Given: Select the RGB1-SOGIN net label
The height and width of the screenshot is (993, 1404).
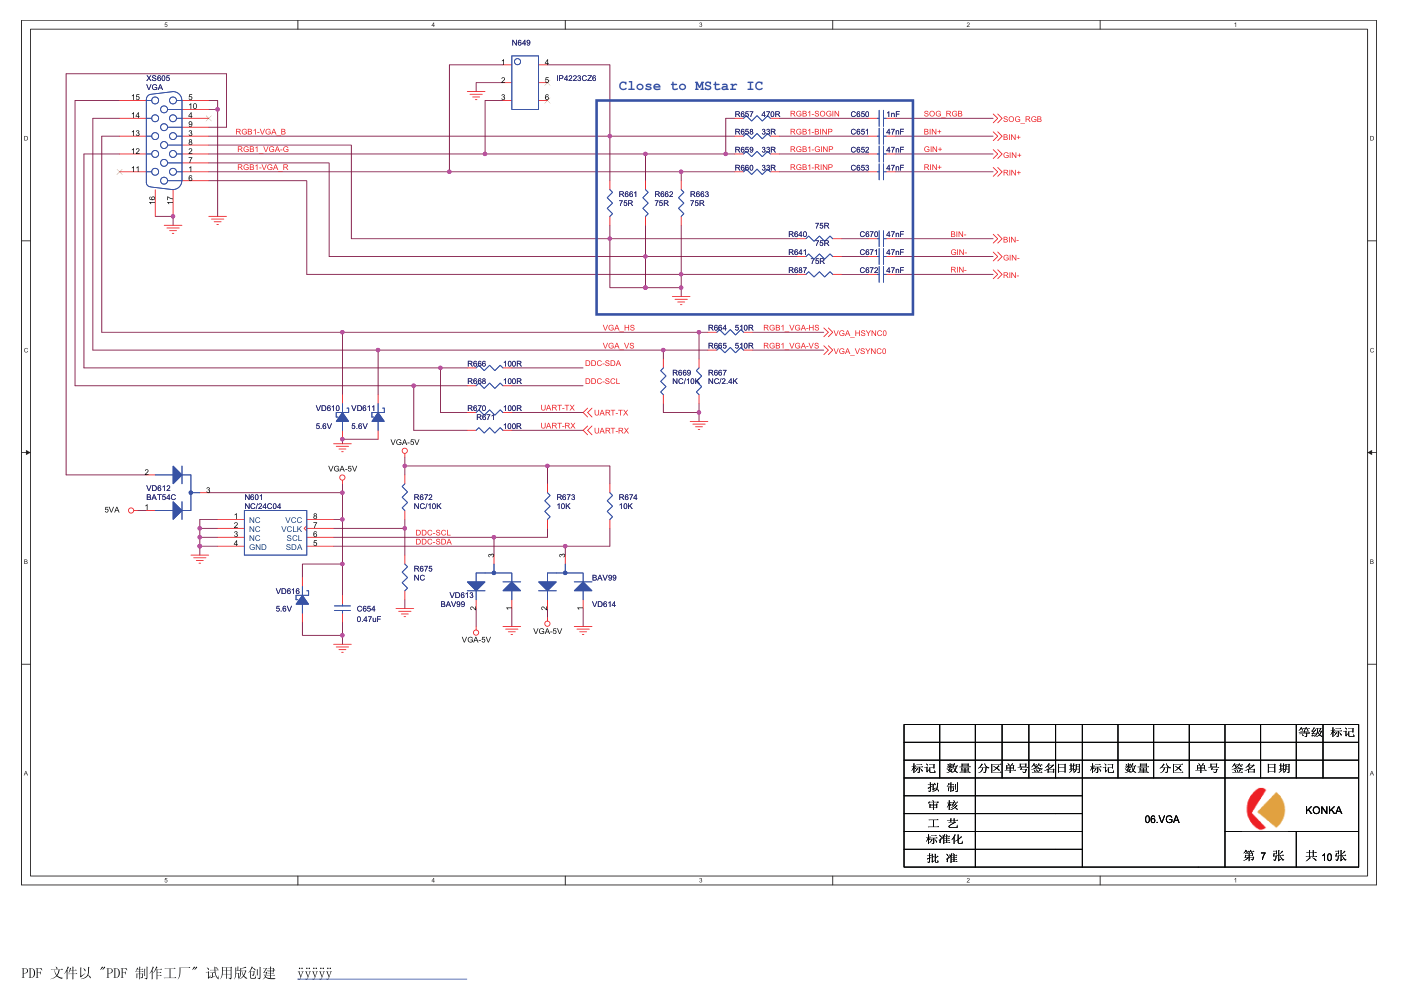Looking at the screenshot, I should pos(815,114).
